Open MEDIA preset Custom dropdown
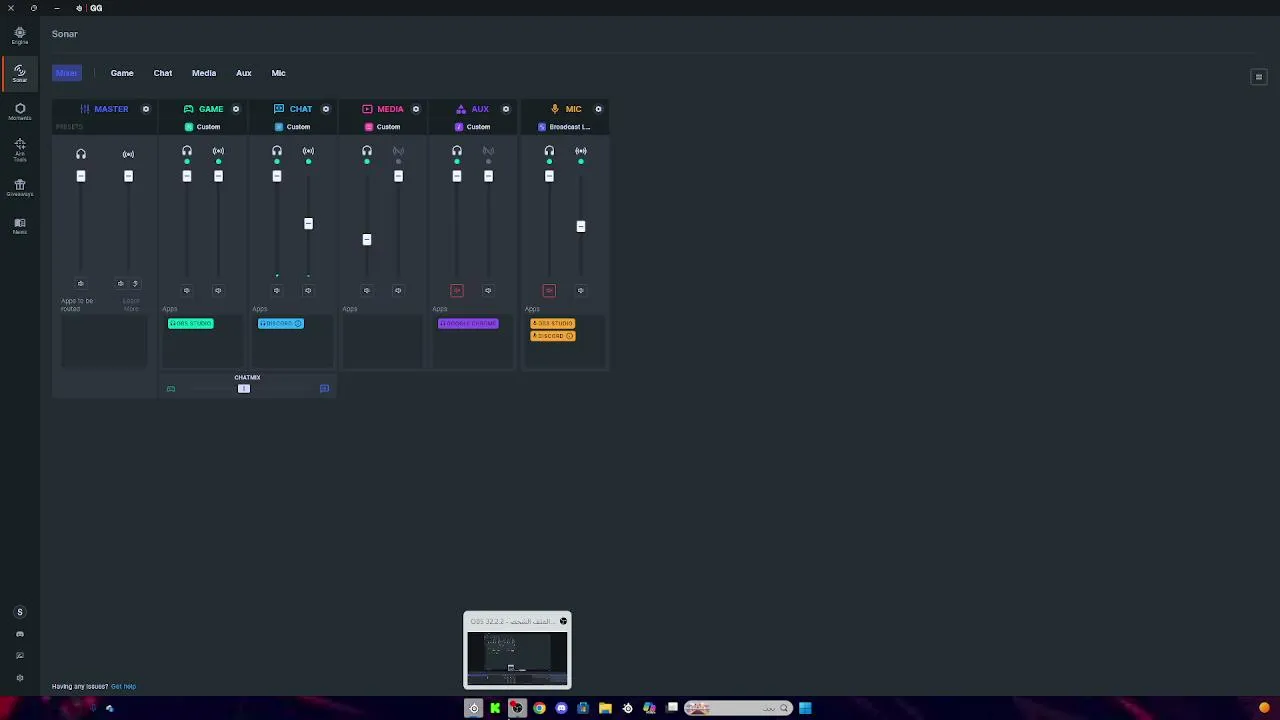 point(382,127)
